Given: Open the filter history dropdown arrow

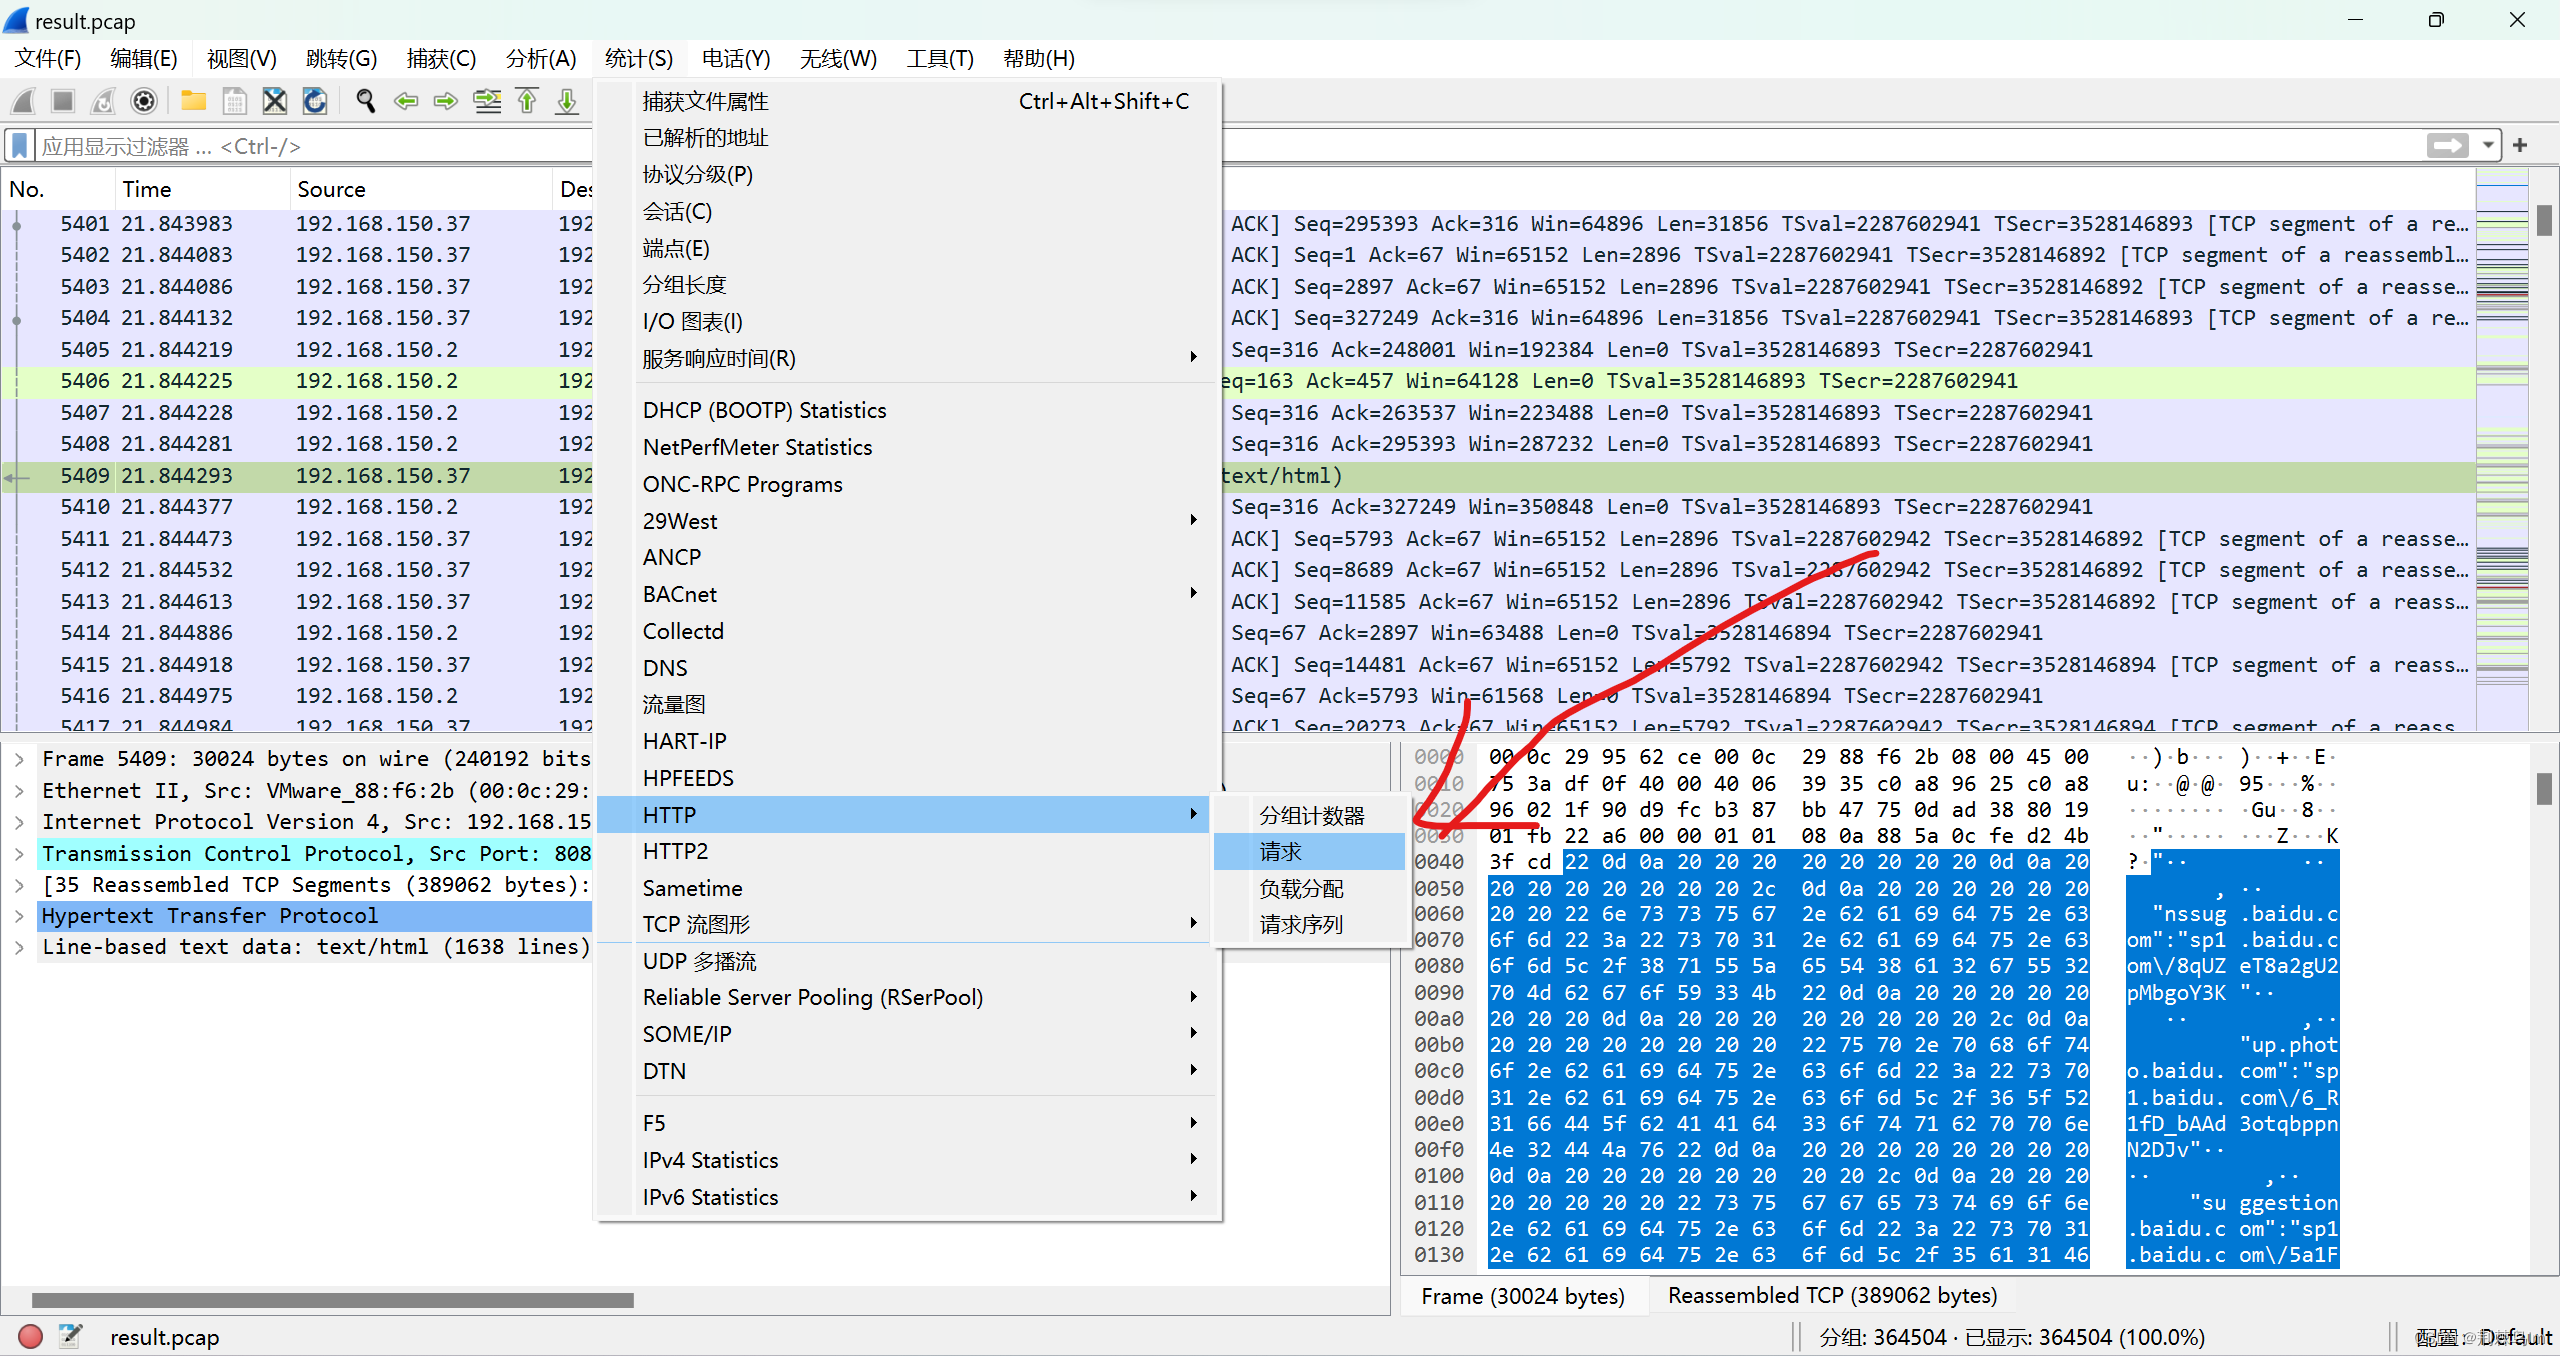Looking at the screenshot, I should [x=2487, y=146].
